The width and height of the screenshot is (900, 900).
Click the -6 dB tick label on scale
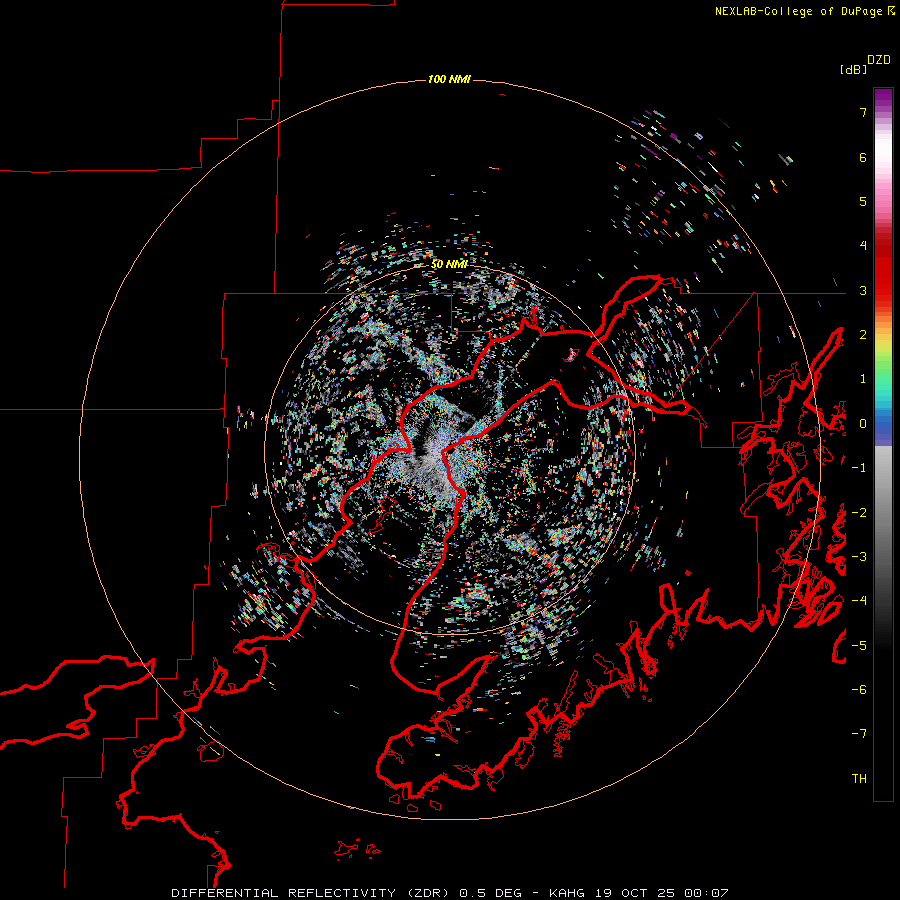tap(859, 689)
